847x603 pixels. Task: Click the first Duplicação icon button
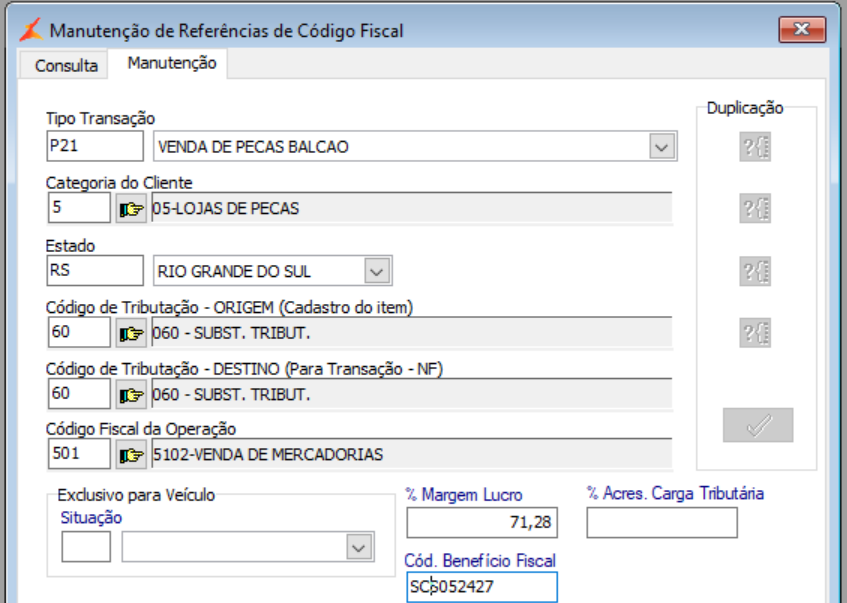pos(755,148)
